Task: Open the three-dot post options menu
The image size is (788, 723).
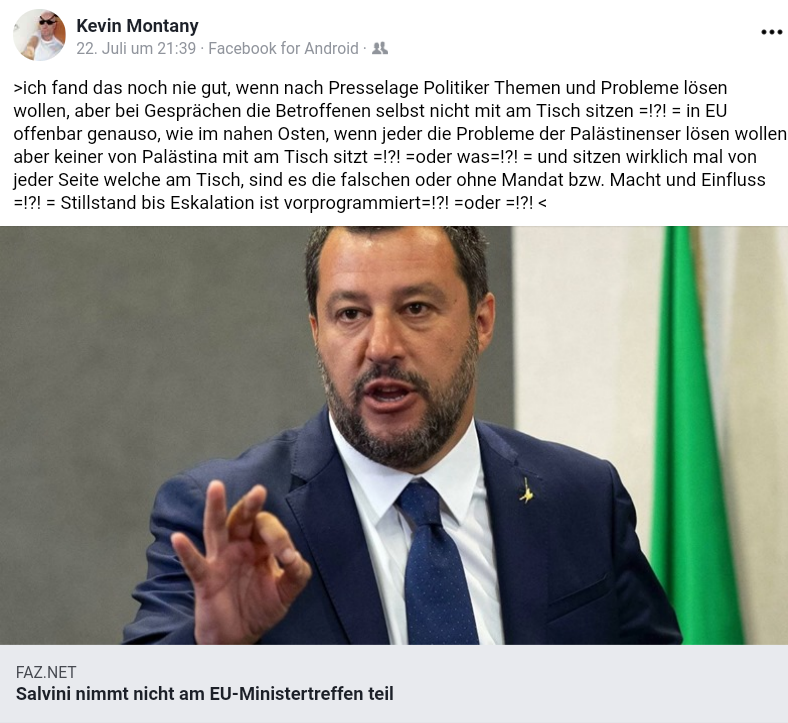Action: [x=771, y=32]
